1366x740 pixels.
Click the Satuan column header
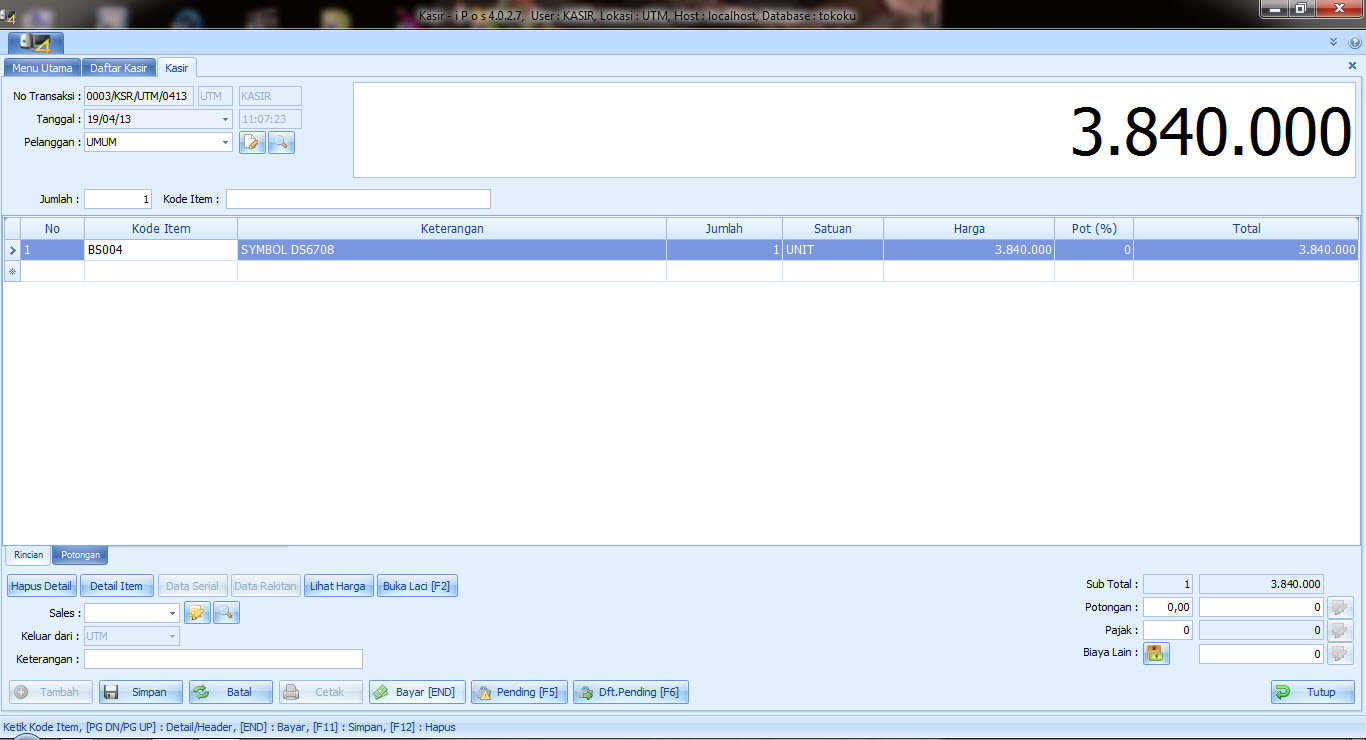(x=833, y=229)
